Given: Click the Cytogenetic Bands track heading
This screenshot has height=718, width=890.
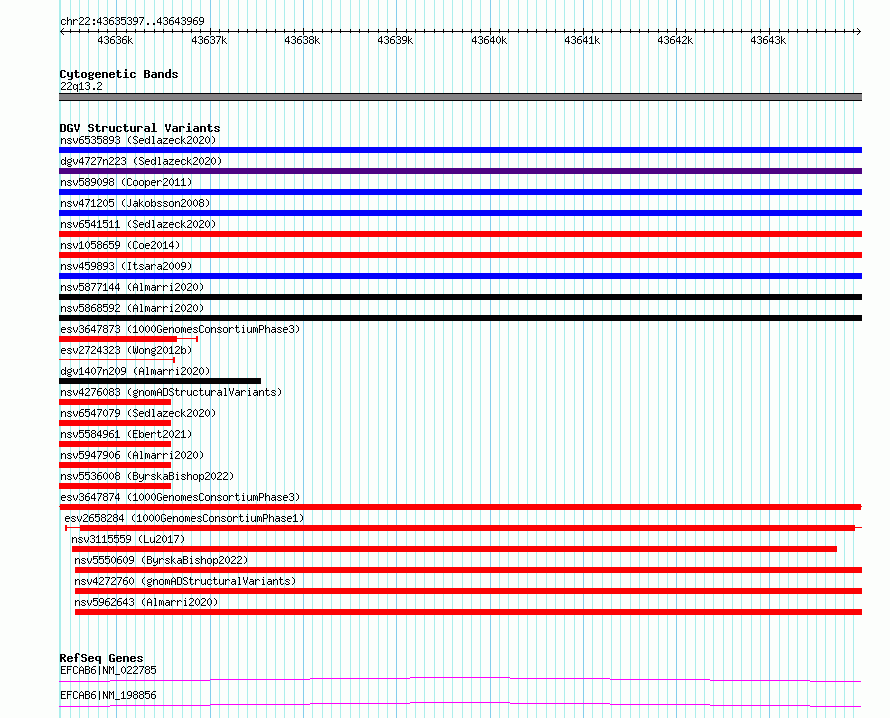Looking at the screenshot, I should pyautogui.click(x=119, y=74).
